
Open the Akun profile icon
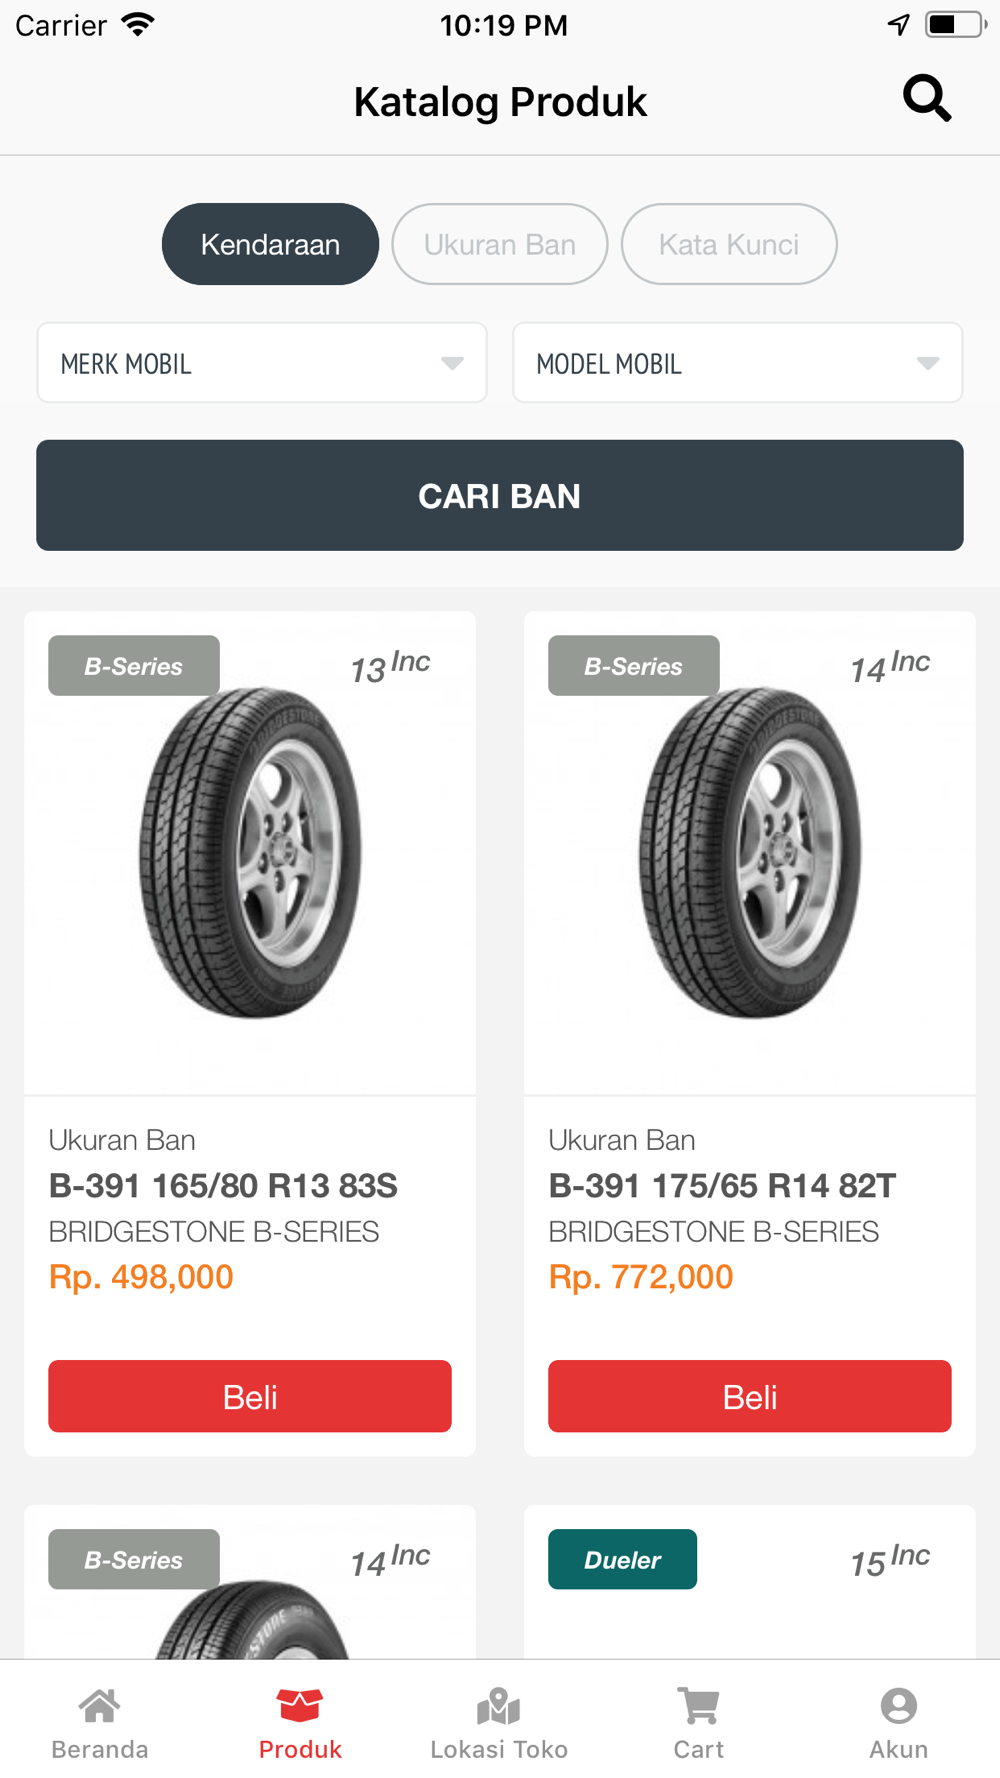(899, 1706)
